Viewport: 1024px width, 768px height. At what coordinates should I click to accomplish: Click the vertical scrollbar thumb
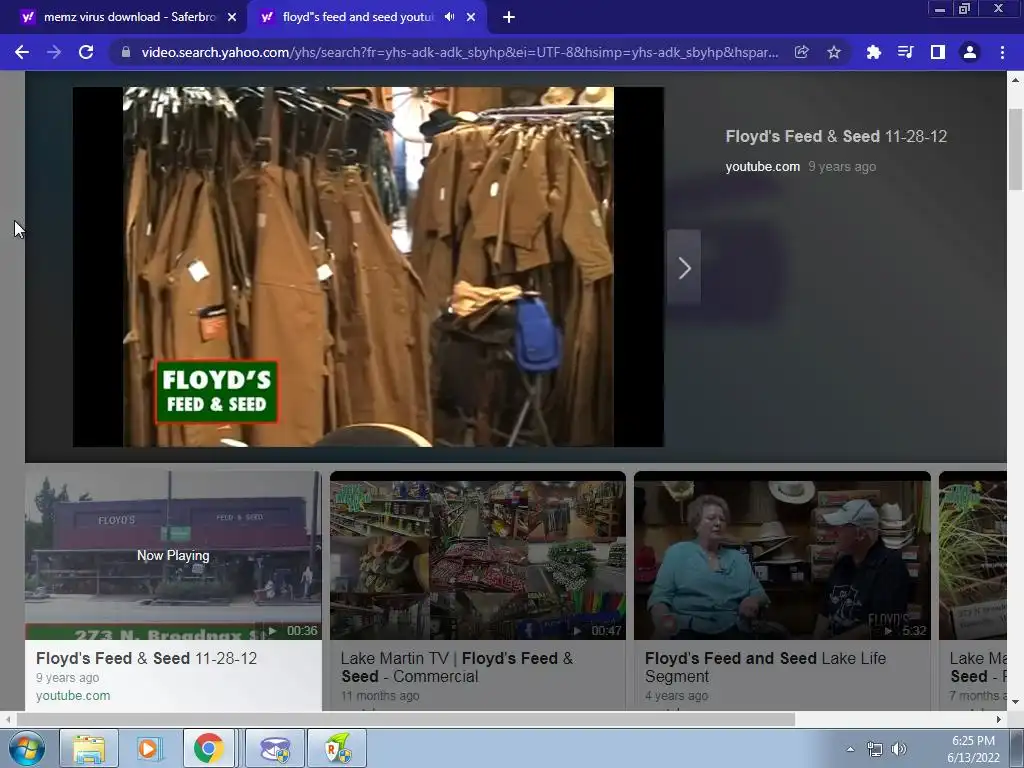click(x=1015, y=148)
